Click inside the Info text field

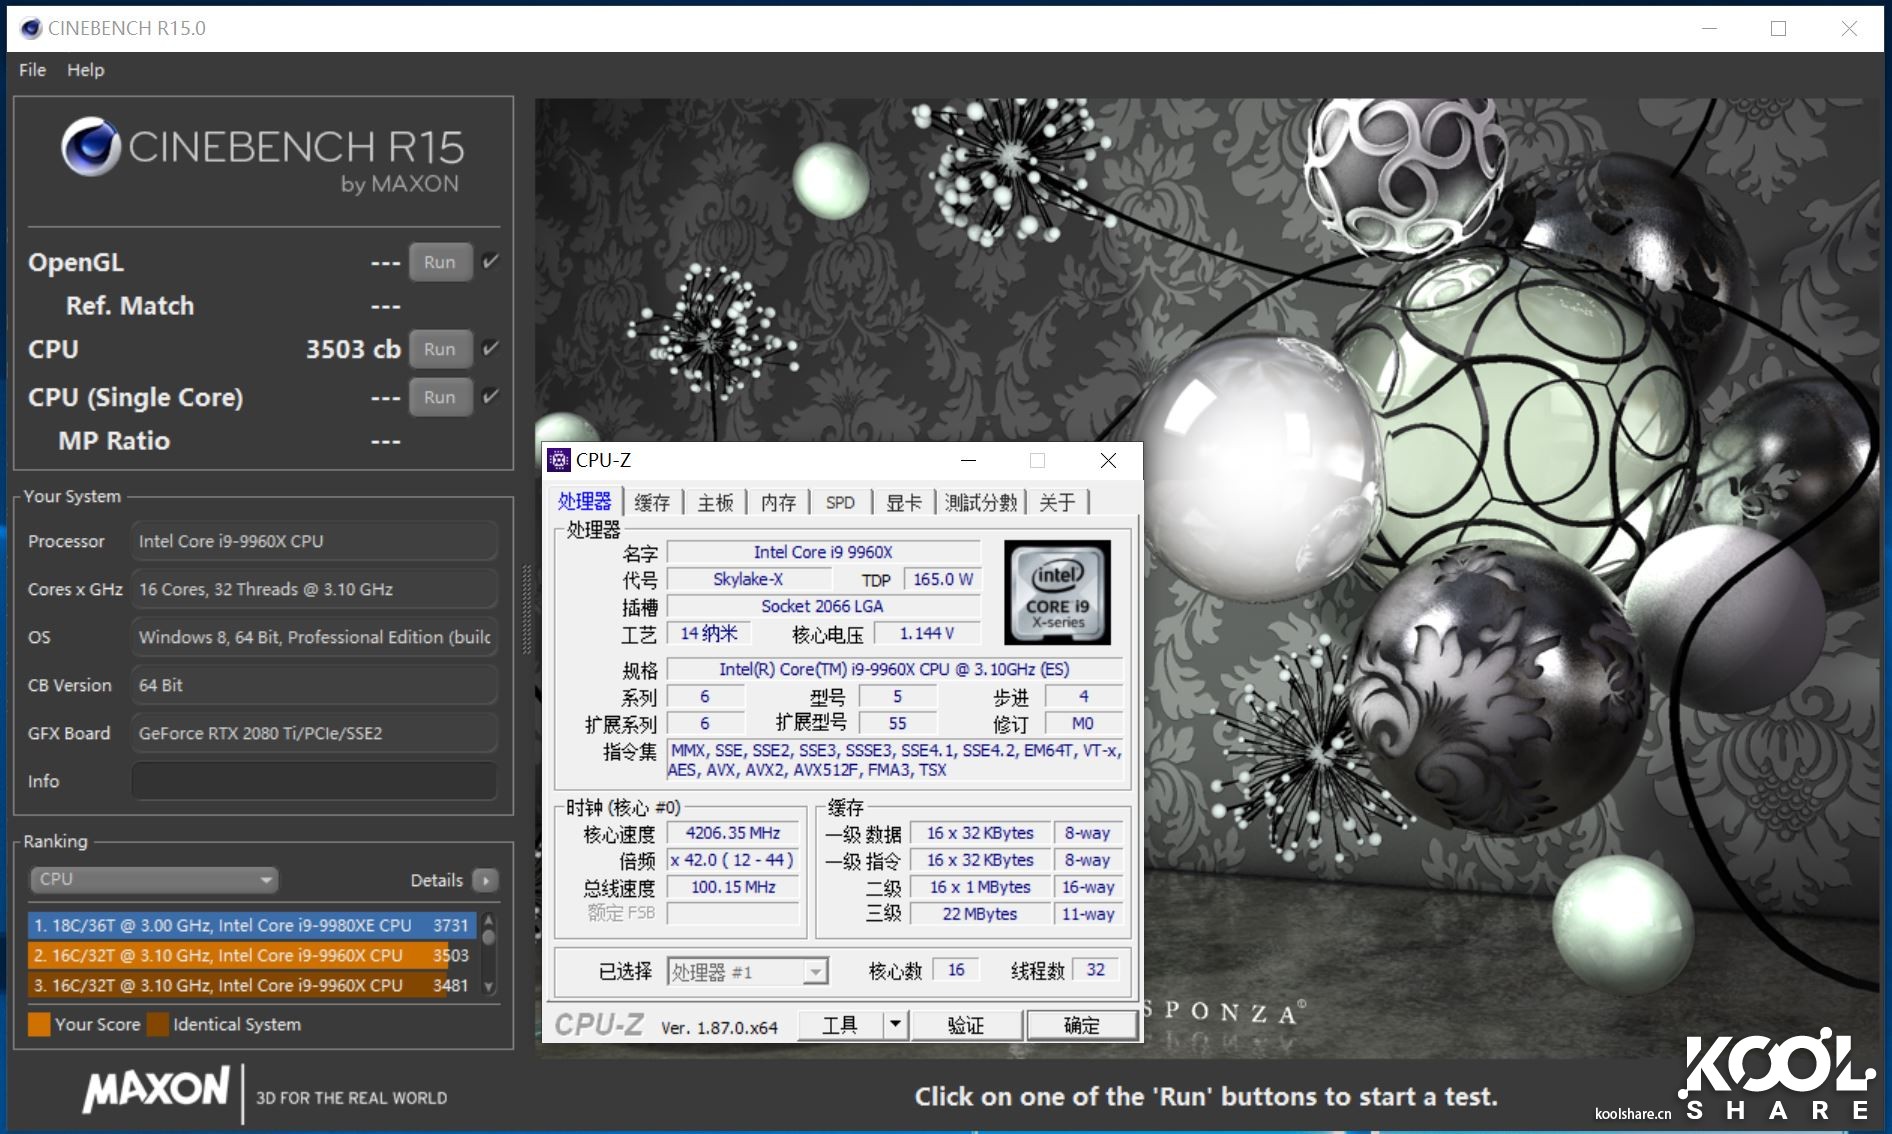coord(313,780)
